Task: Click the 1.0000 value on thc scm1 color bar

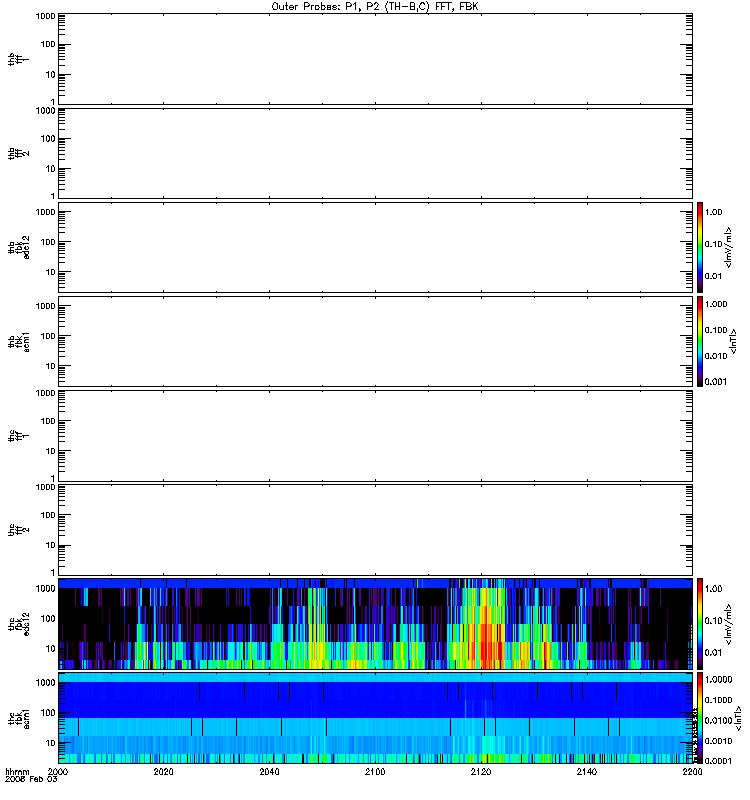Action: (718, 680)
